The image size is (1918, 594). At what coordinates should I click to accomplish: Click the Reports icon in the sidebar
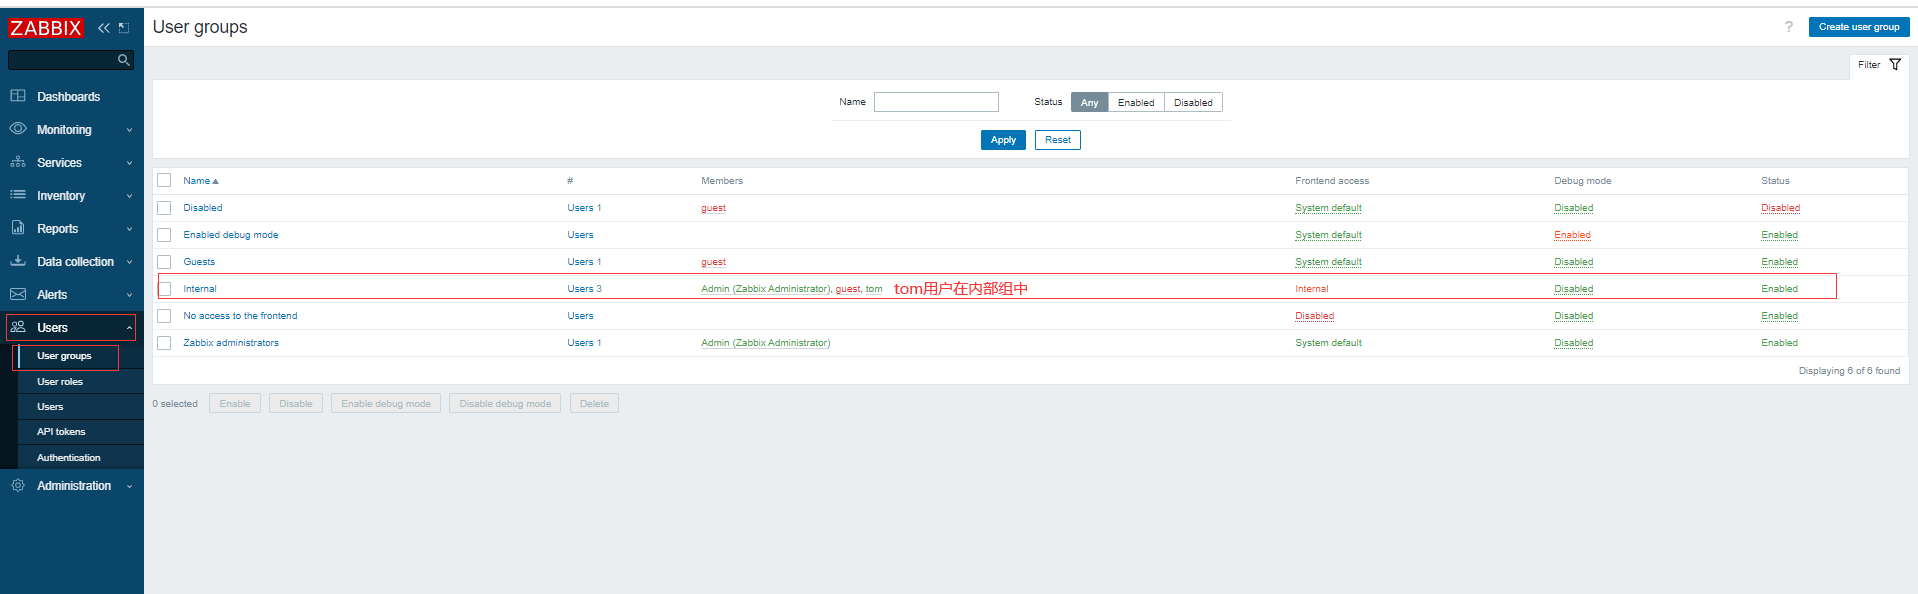pos(18,228)
